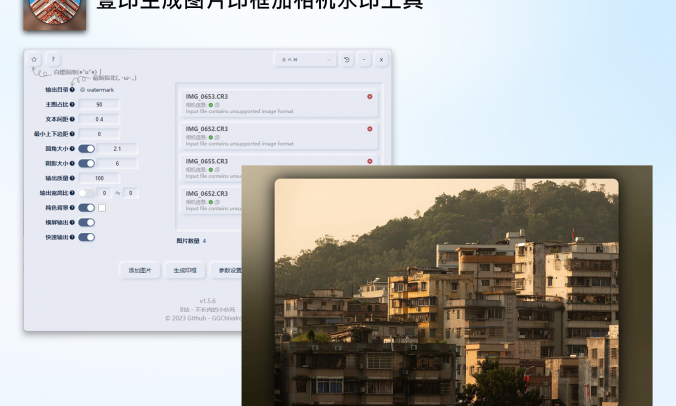Click the star icon in the app window

[x=34, y=59]
